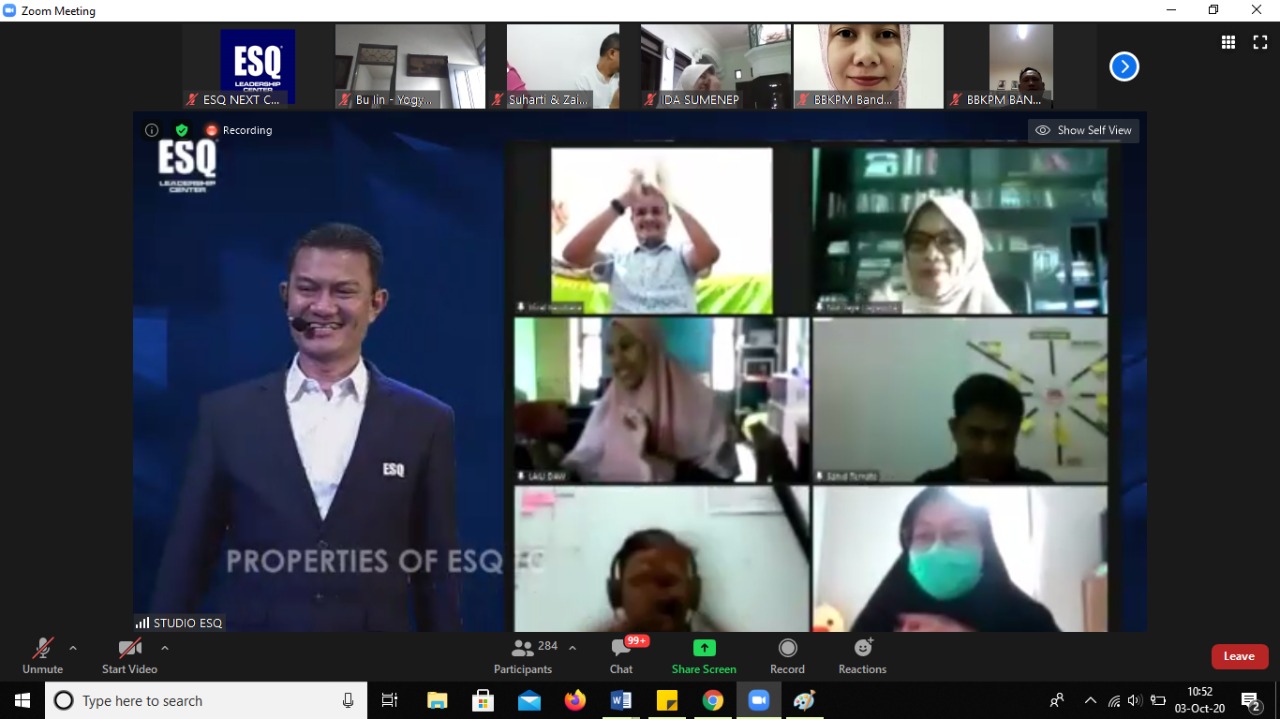Switch layout using the grid view icon
Image resolution: width=1280 pixels, height=719 pixels.
1228,42
